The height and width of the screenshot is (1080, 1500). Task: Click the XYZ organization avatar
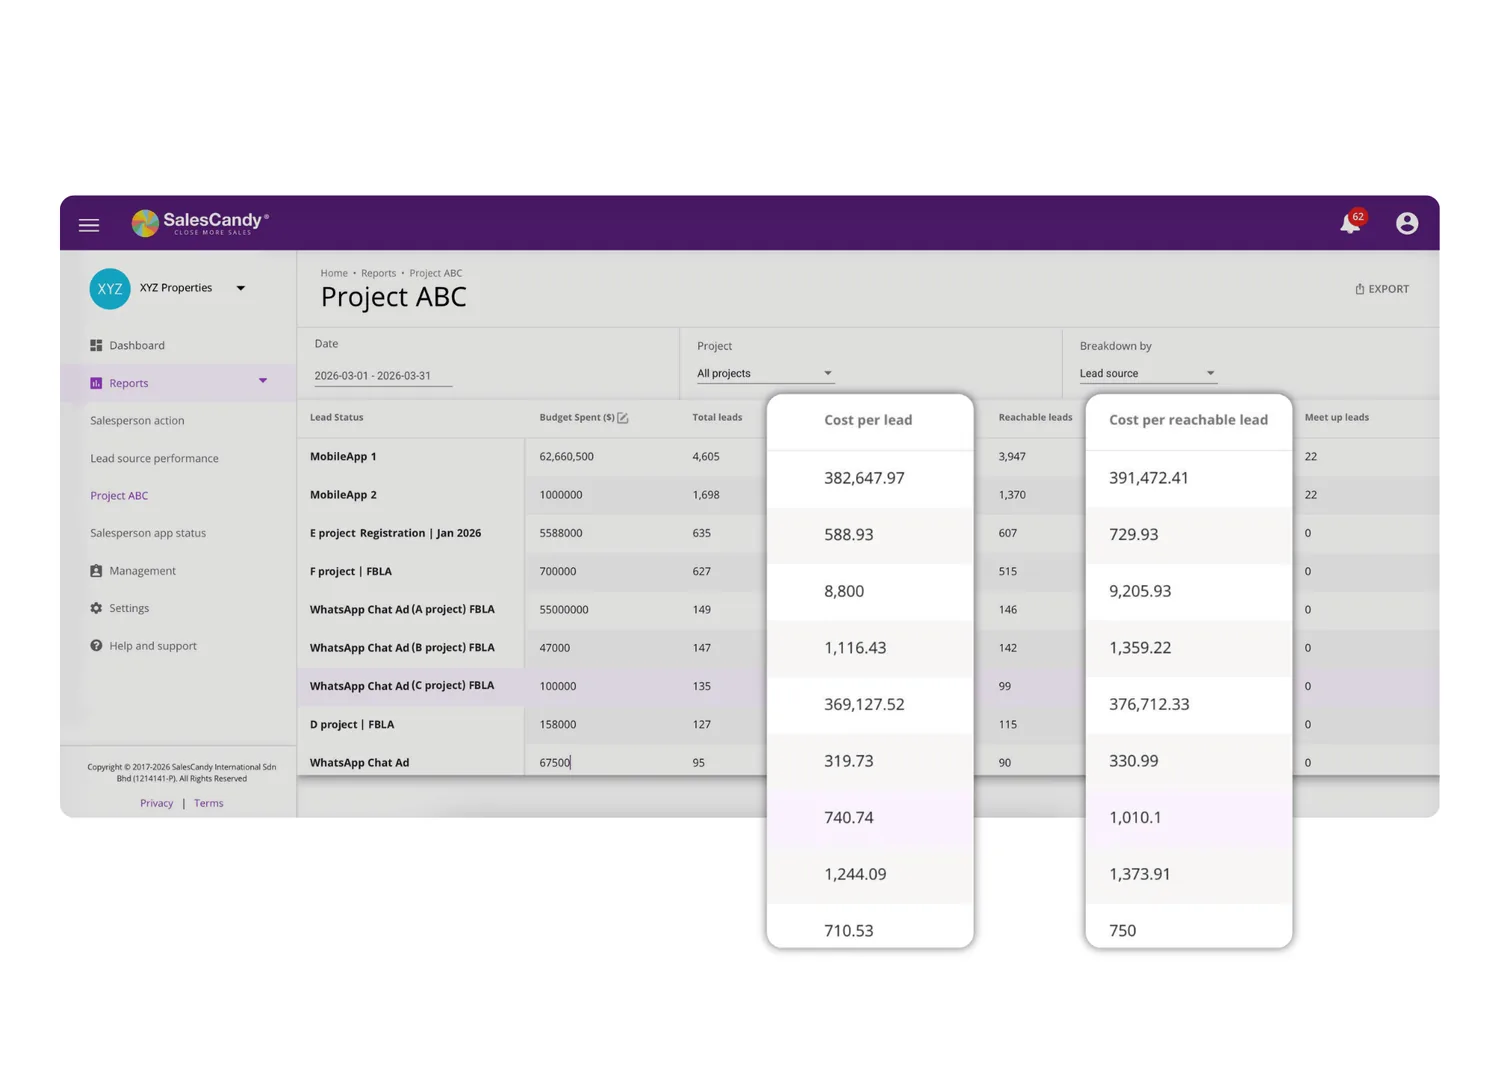point(110,289)
